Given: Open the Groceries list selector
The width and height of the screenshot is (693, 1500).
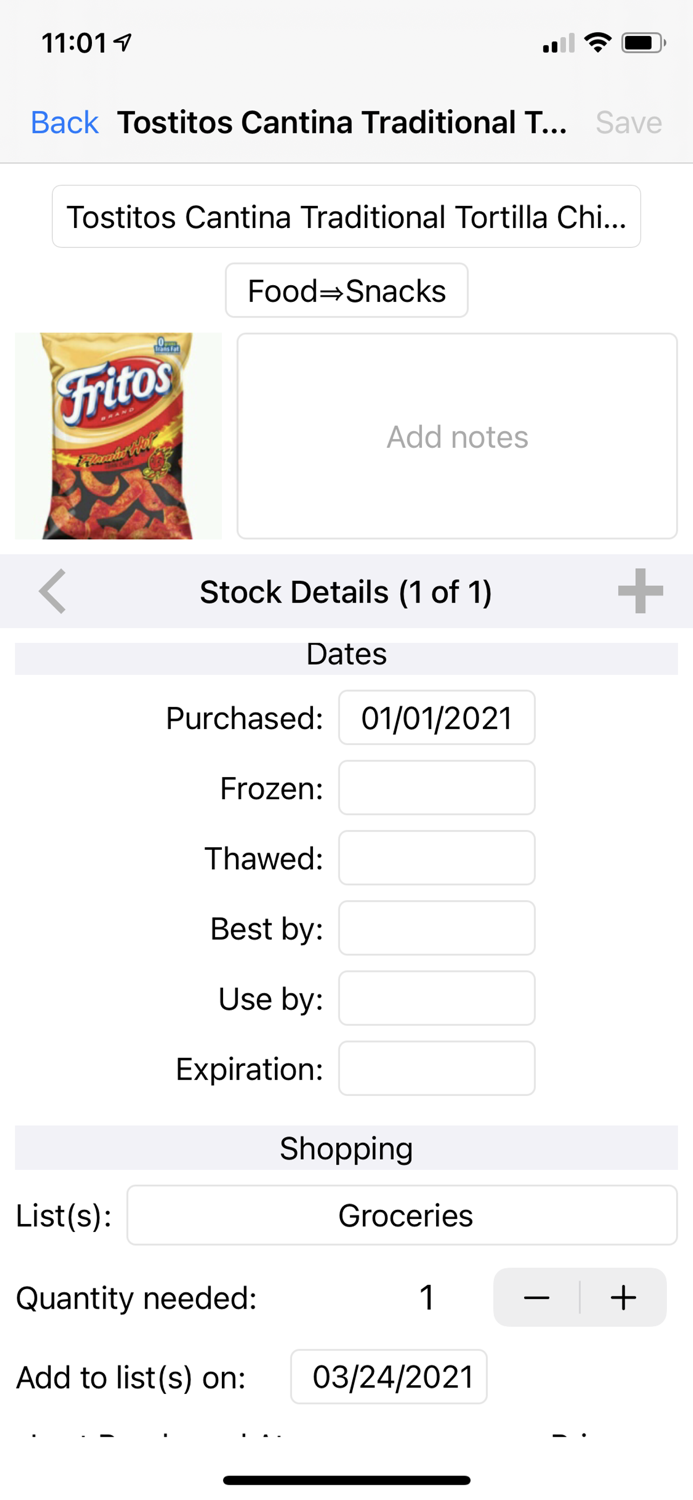Looking at the screenshot, I should [402, 1215].
